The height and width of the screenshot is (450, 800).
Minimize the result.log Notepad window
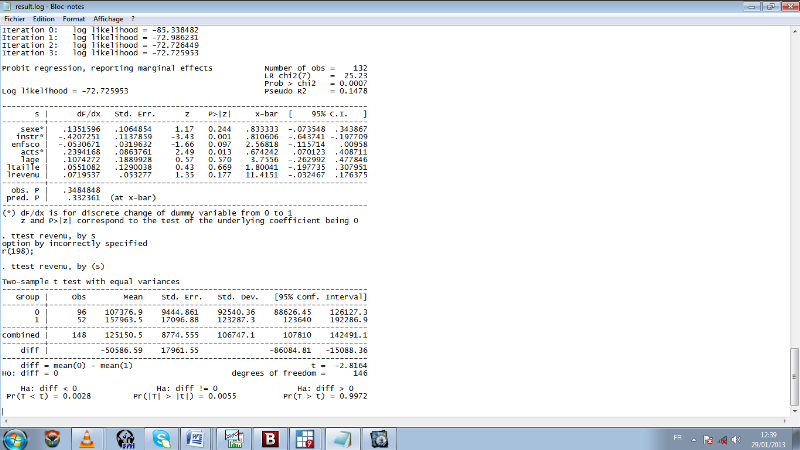[x=752, y=6]
